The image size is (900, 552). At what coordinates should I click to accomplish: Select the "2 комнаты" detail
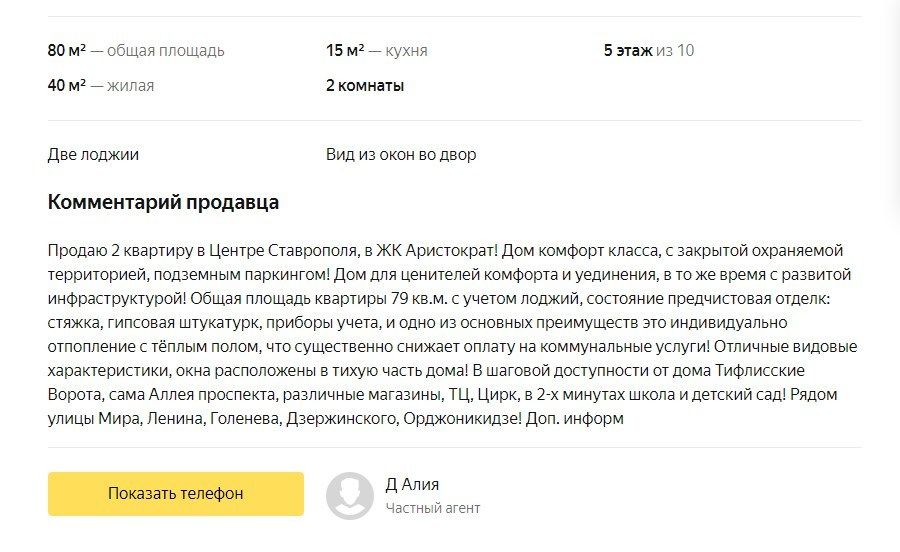365,85
